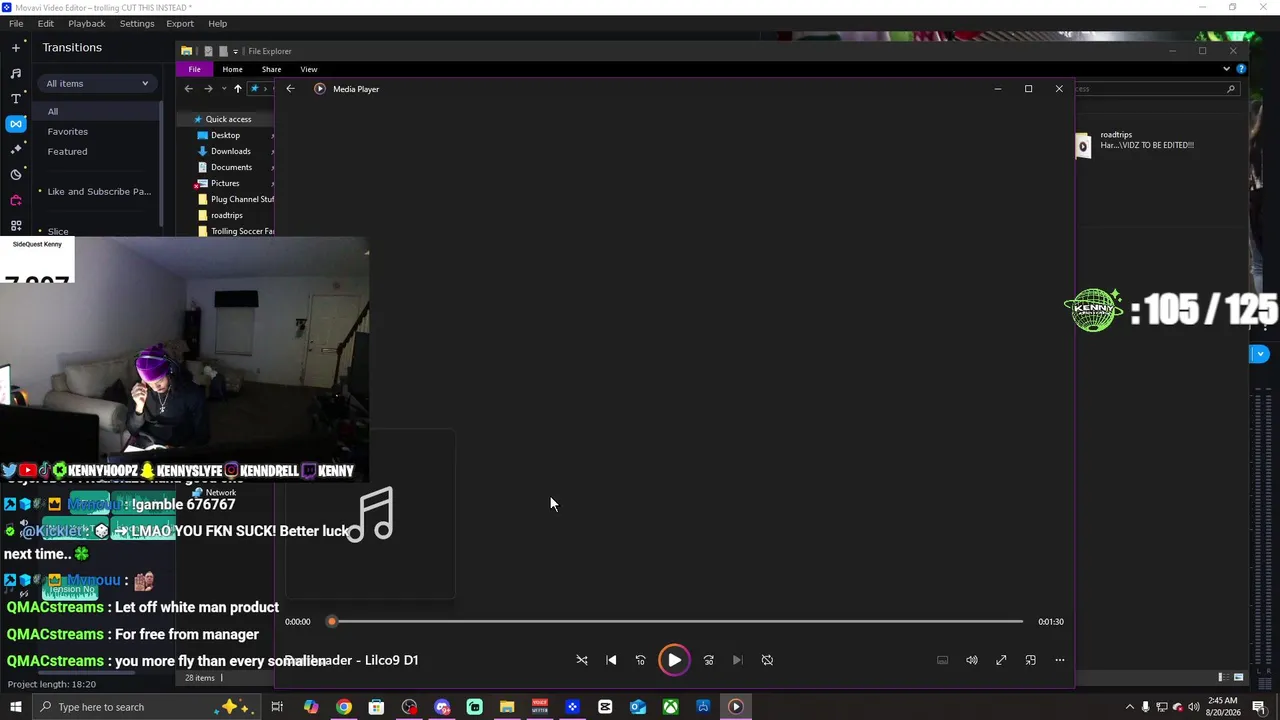Open the Effects sparkle icon in Movavi sidebar

click(15, 149)
